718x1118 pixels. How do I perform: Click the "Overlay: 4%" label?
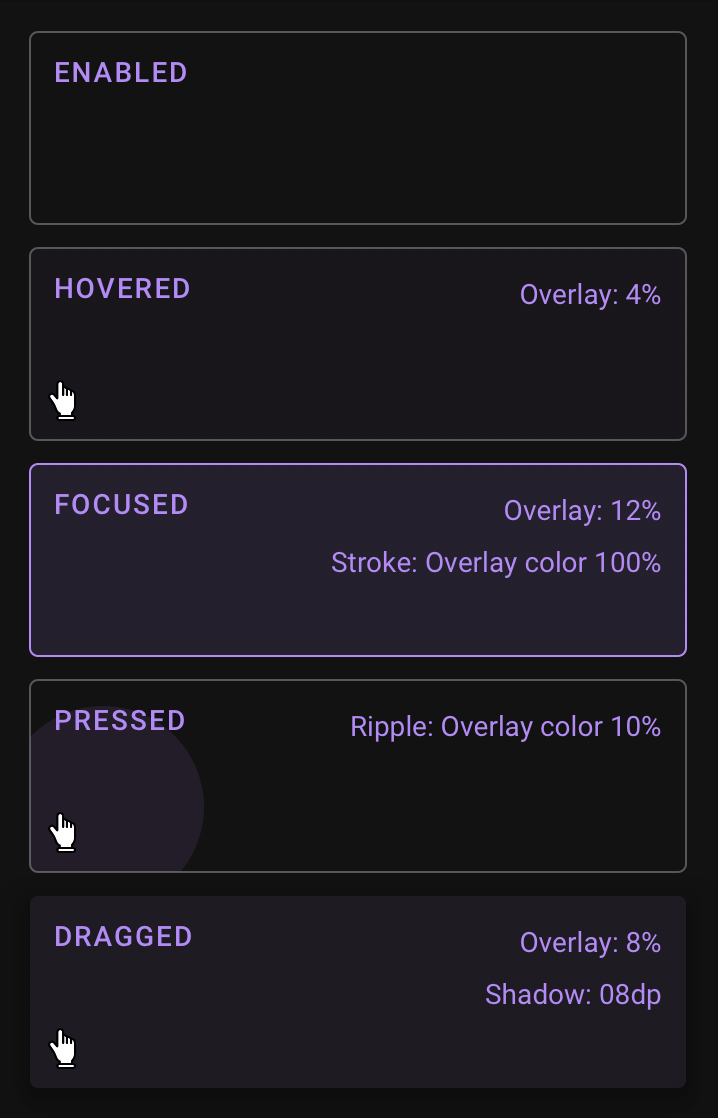[x=590, y=295]
